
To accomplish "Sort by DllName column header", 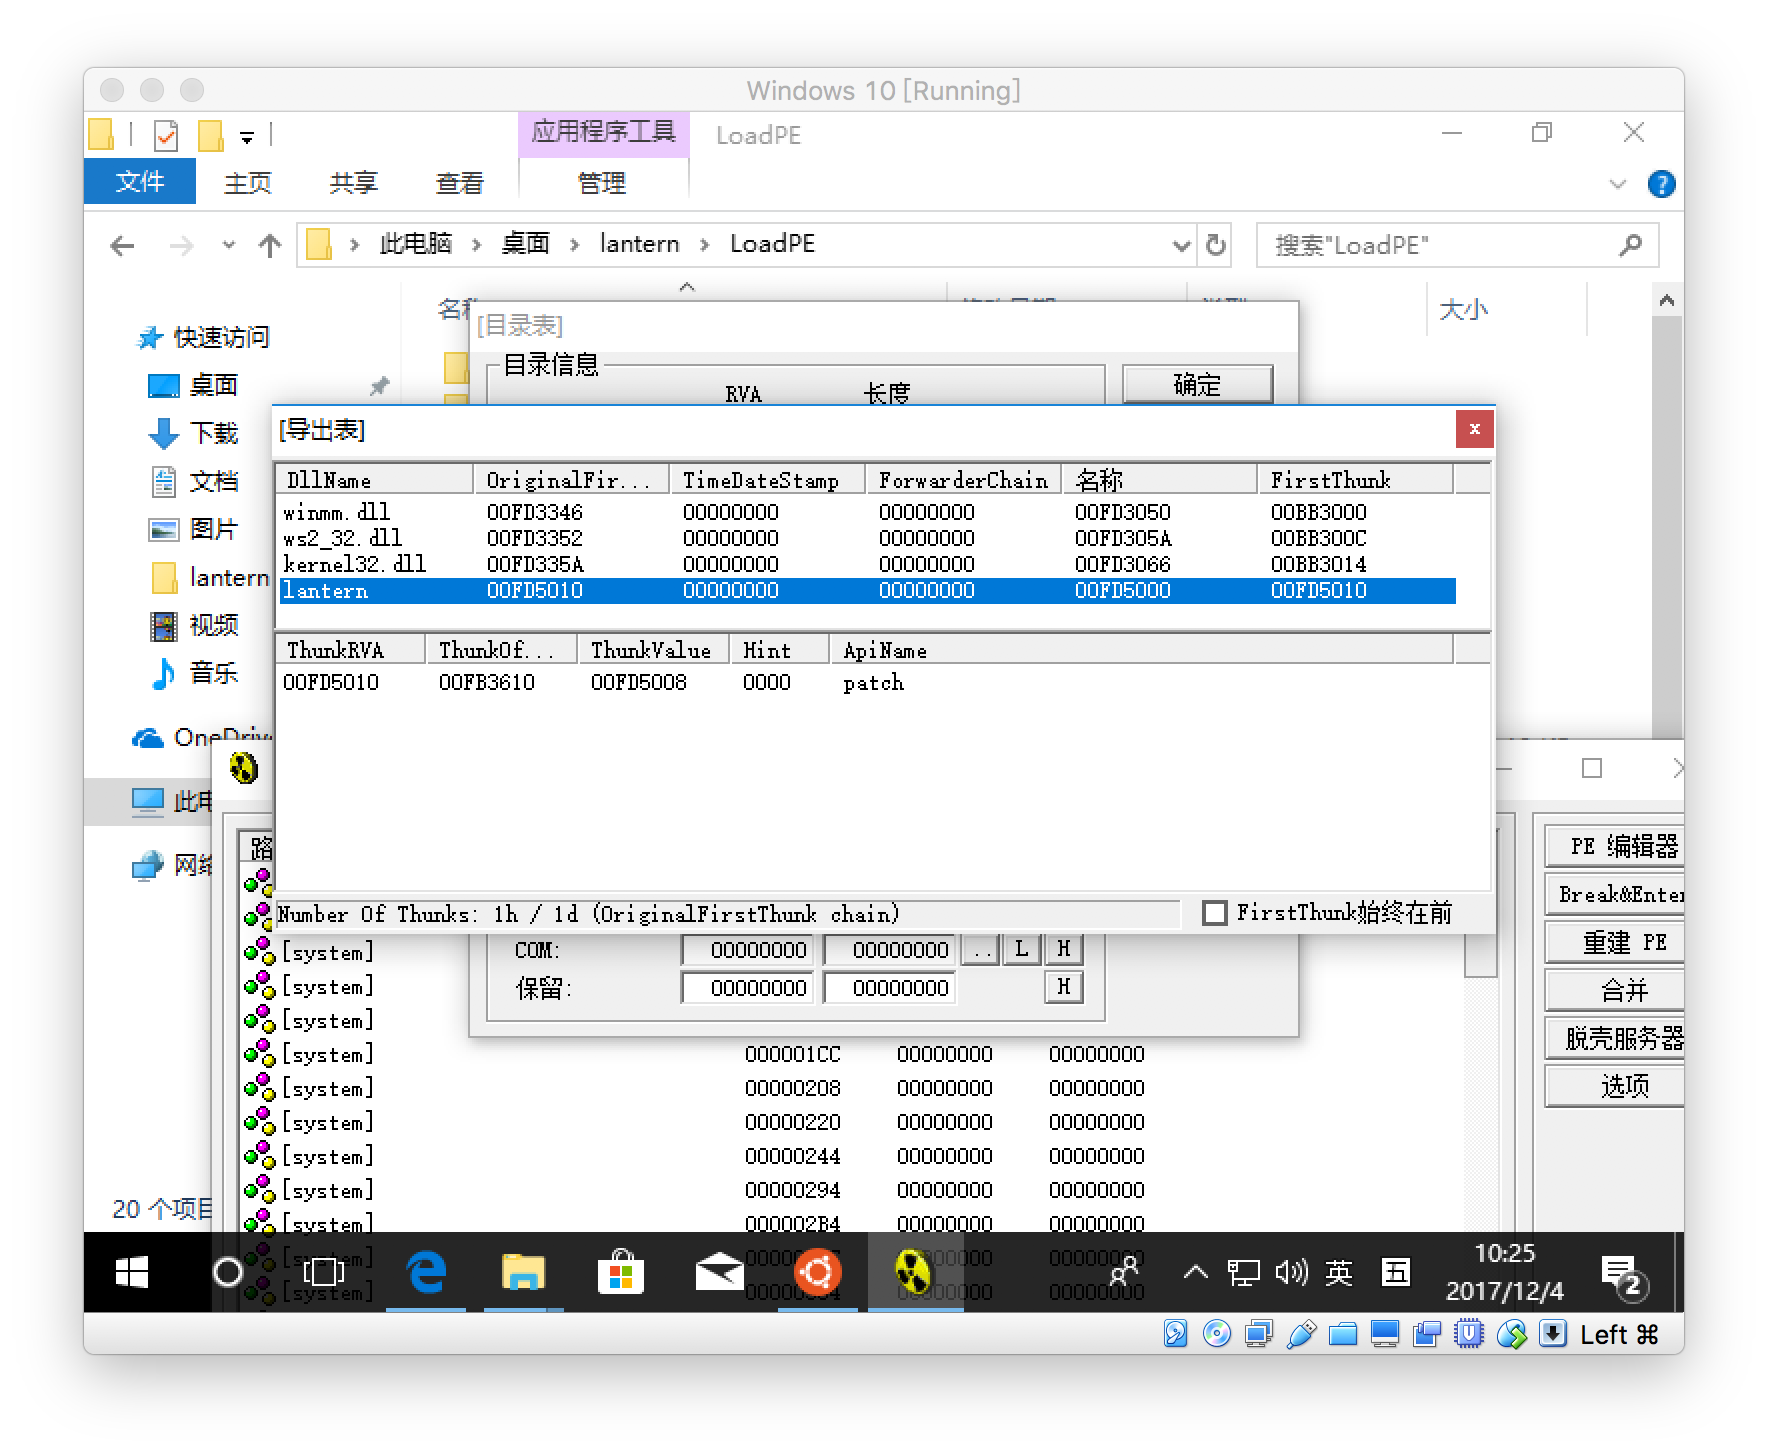I will [375, 480].
